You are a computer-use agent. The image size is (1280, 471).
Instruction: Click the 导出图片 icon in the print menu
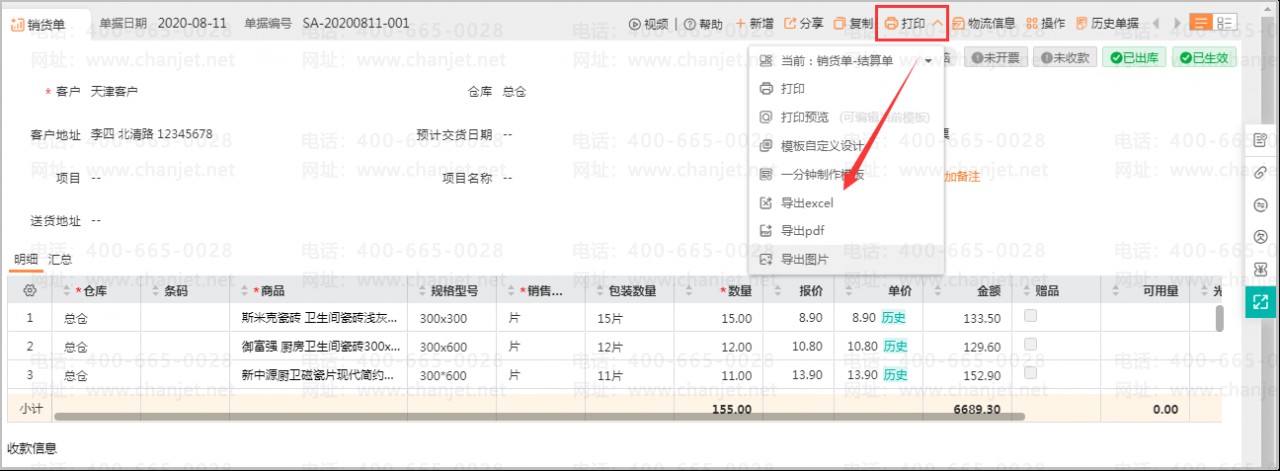pyautogui.click(x=766, y=259)
